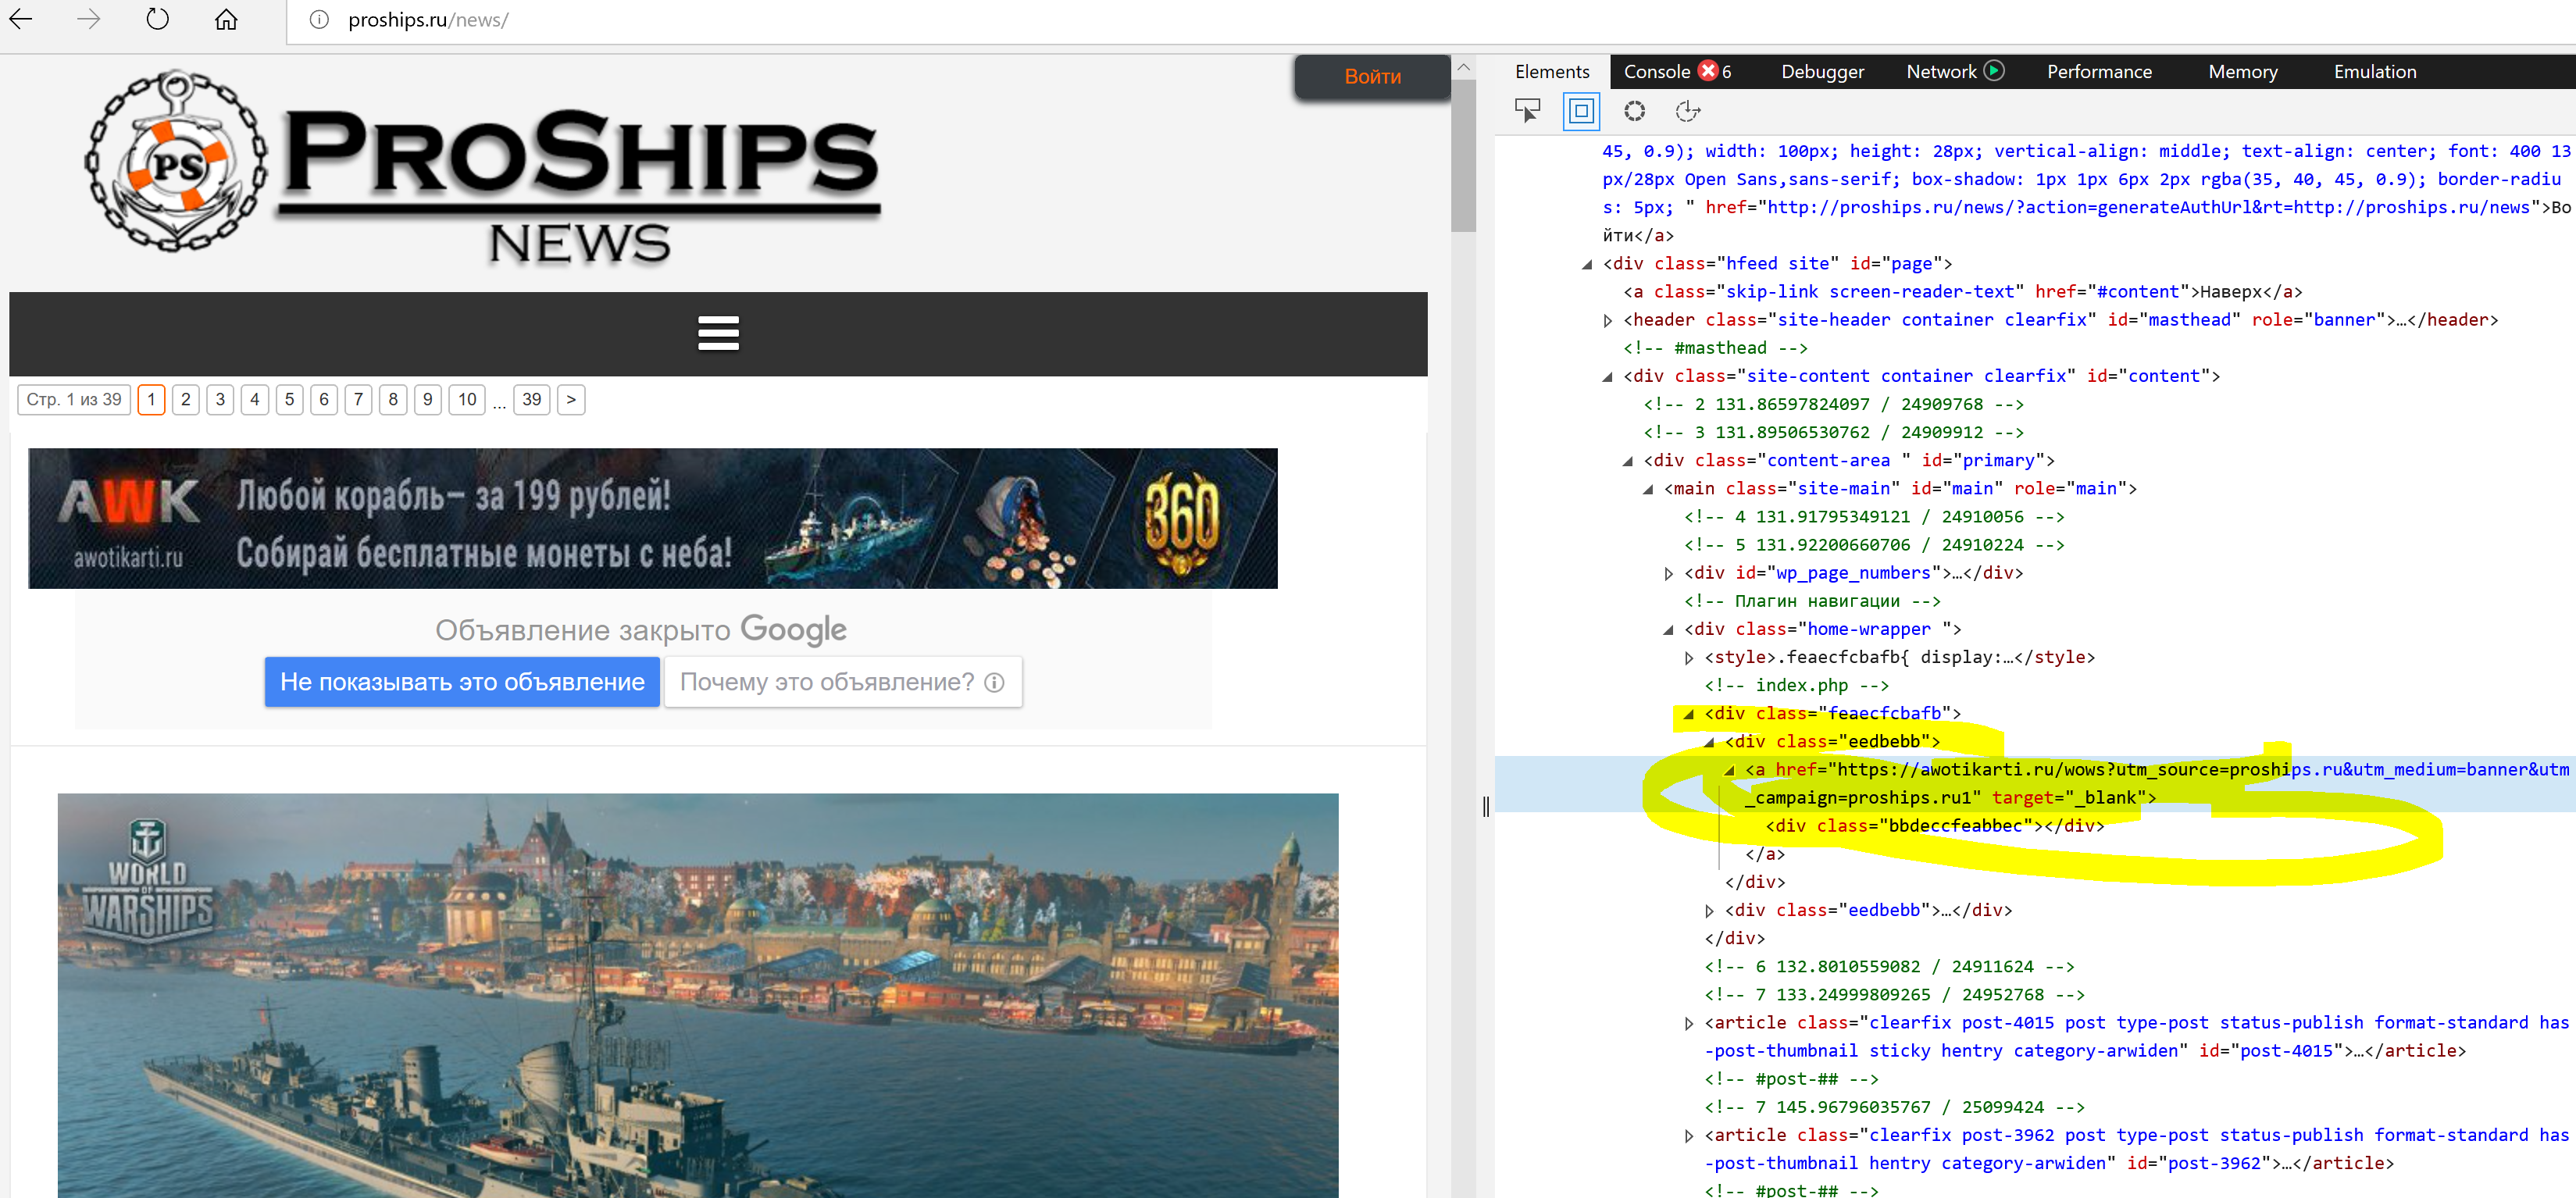
Task: Expand the article post-4015 node
Action: click(1689, 1023)
